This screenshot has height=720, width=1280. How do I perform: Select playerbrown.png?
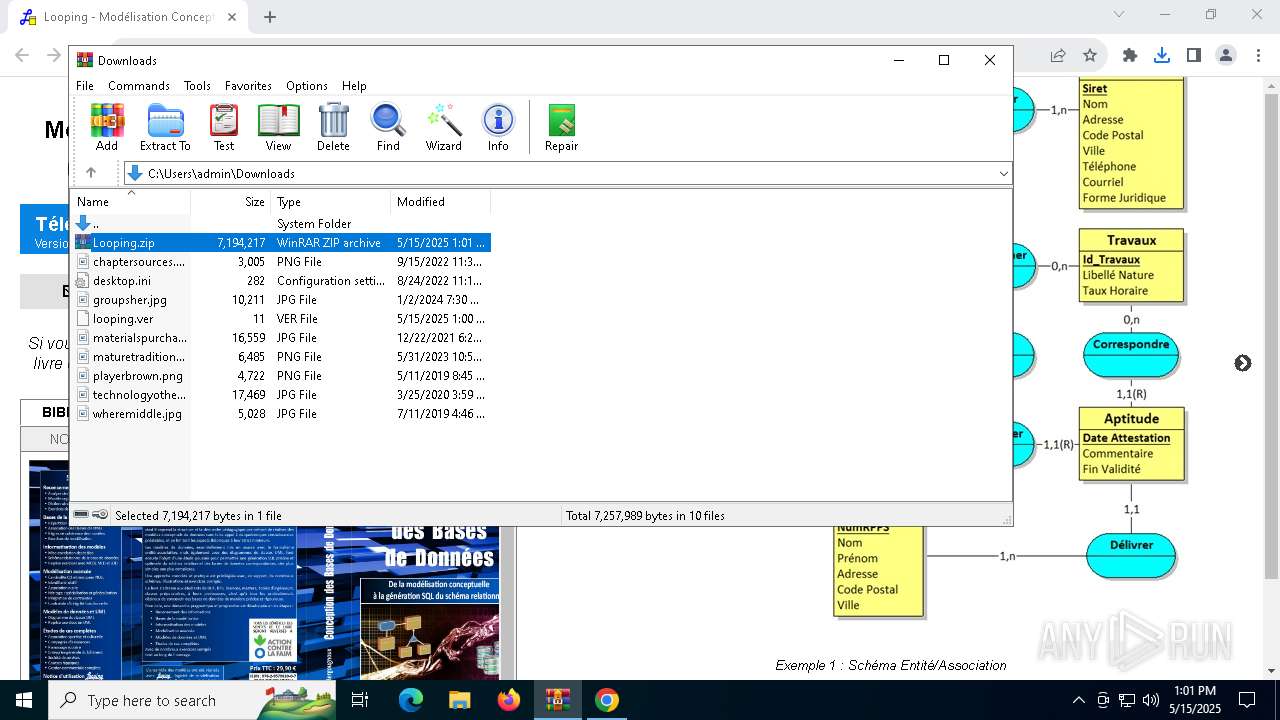tap(280, 376)
